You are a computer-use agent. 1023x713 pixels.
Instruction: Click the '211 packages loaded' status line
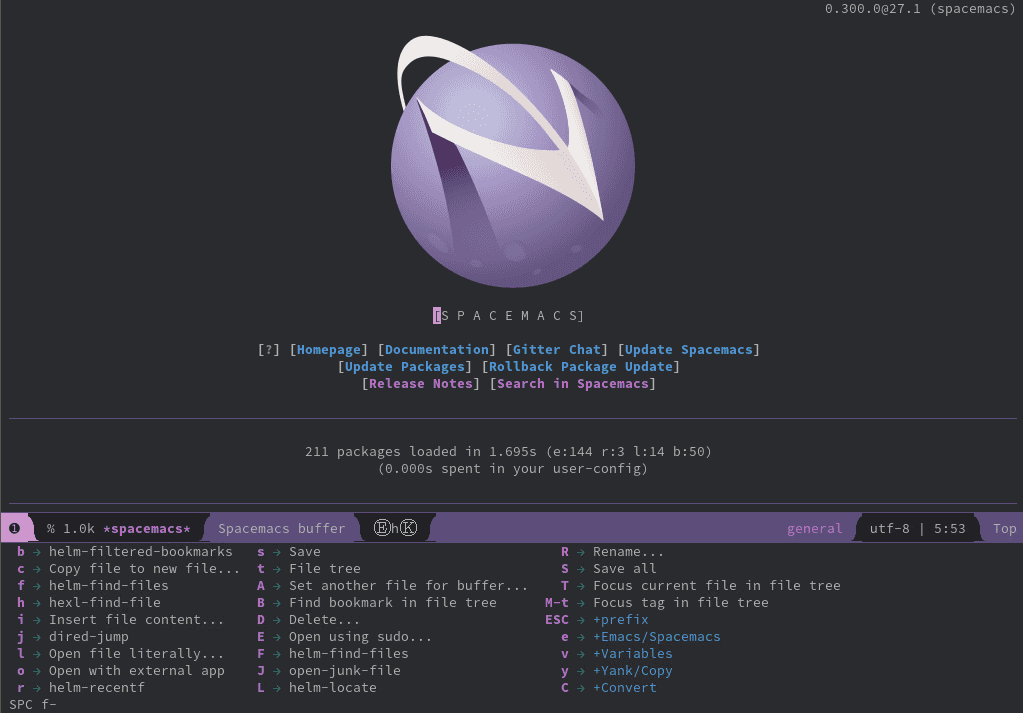(x=508, y=451)
